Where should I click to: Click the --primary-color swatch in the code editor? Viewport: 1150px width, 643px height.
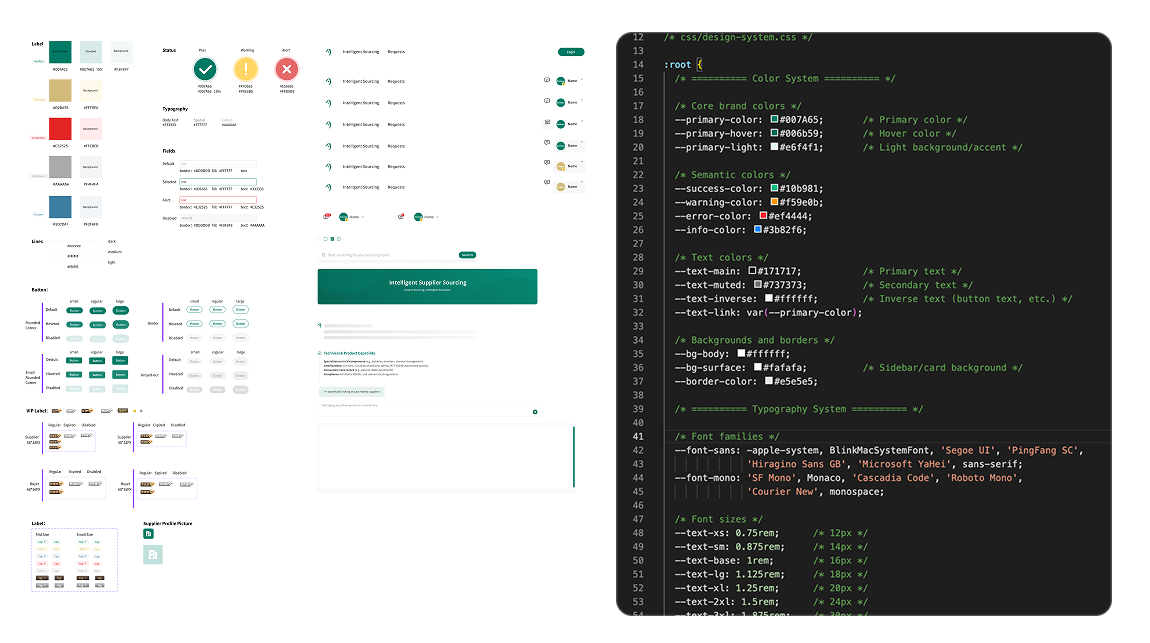pyautogui.click(x=774, y=120)
